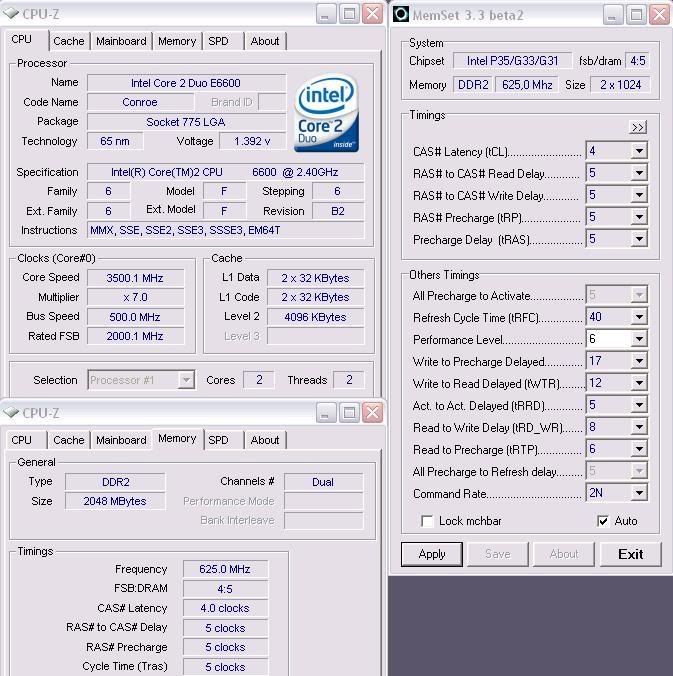Click the Intel Core 2 Duo logo
The width and height of the screenshot is (673, 676).
pyautogui.click(x=326, y=113)
